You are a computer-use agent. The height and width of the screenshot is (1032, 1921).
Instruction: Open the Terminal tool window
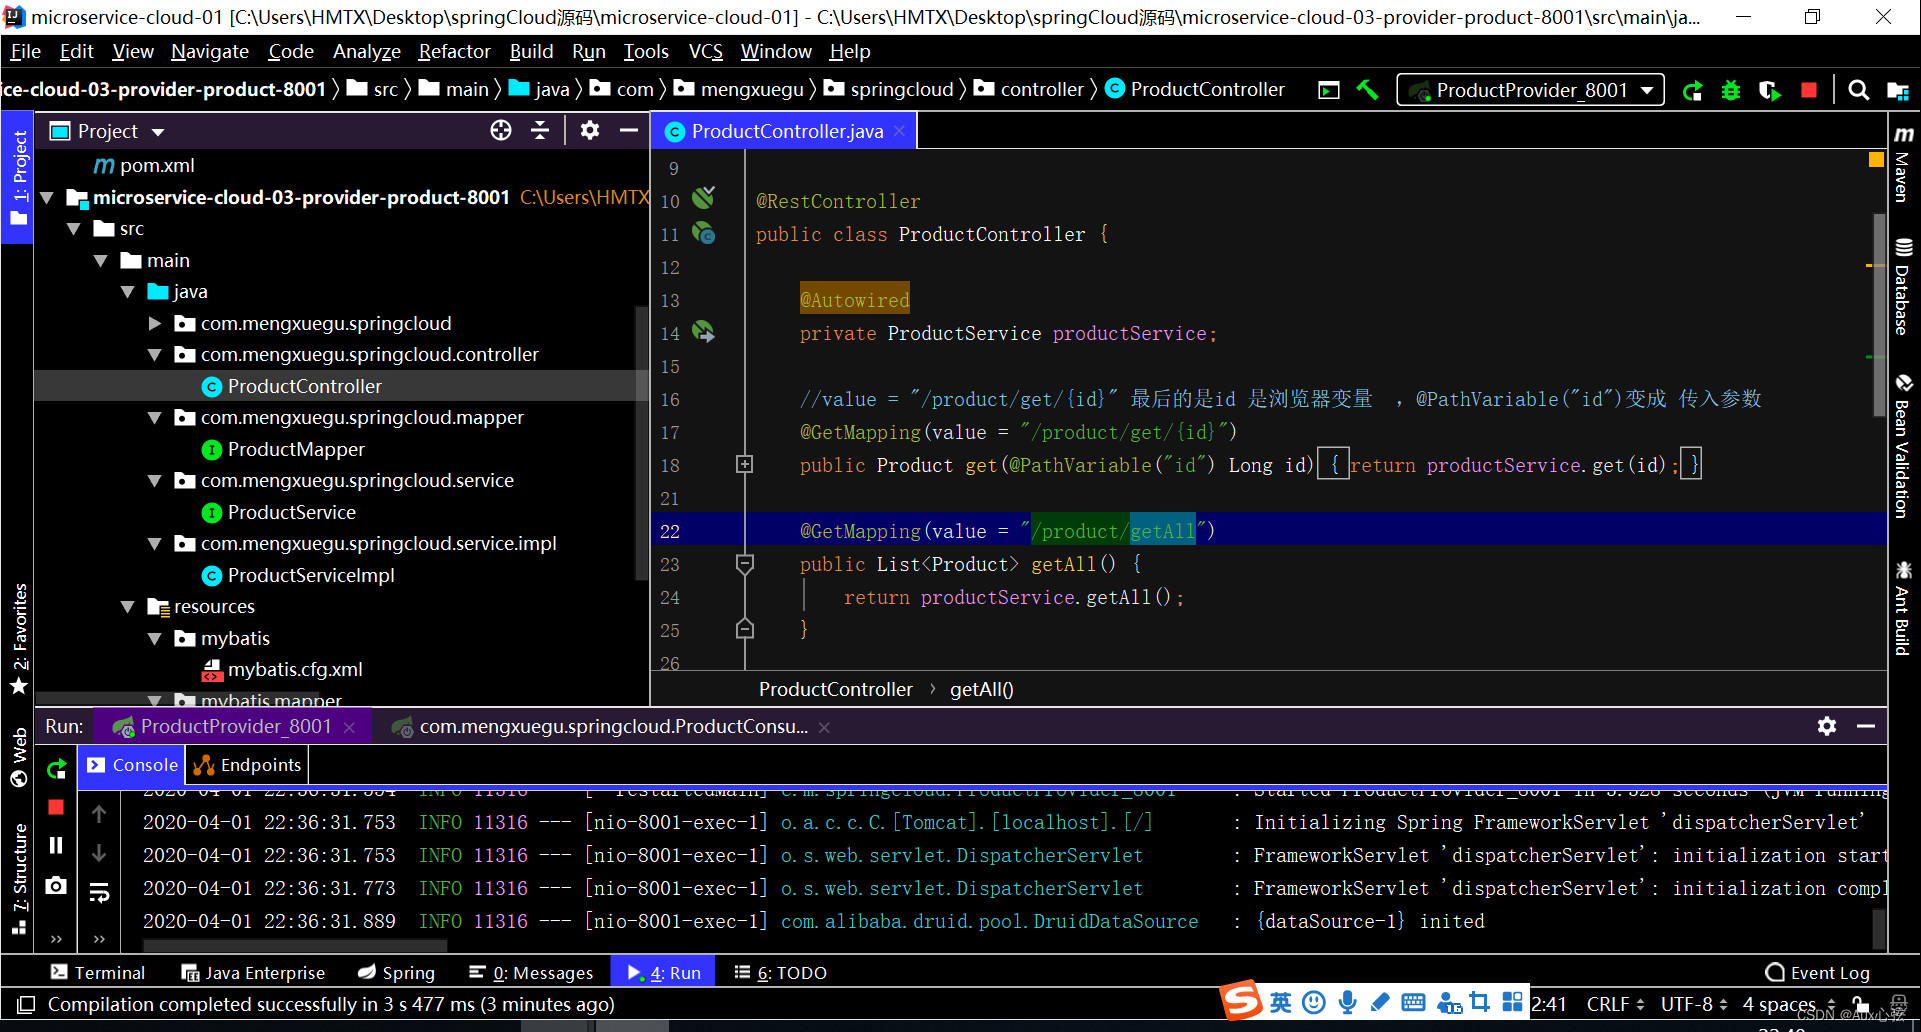pos(98,972)
